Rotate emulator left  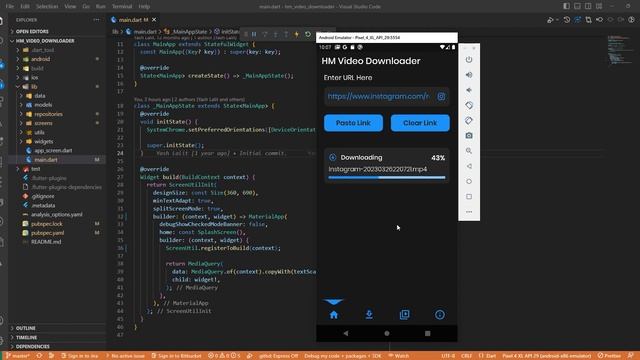[469, 105]
